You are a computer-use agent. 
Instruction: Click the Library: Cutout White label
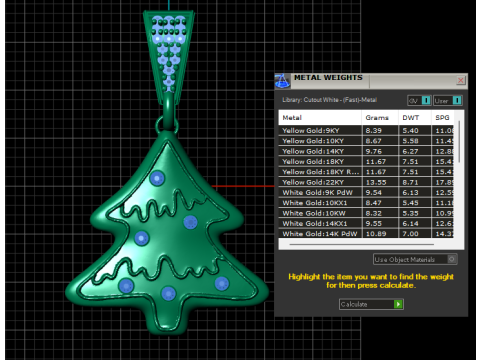[329, 100]
